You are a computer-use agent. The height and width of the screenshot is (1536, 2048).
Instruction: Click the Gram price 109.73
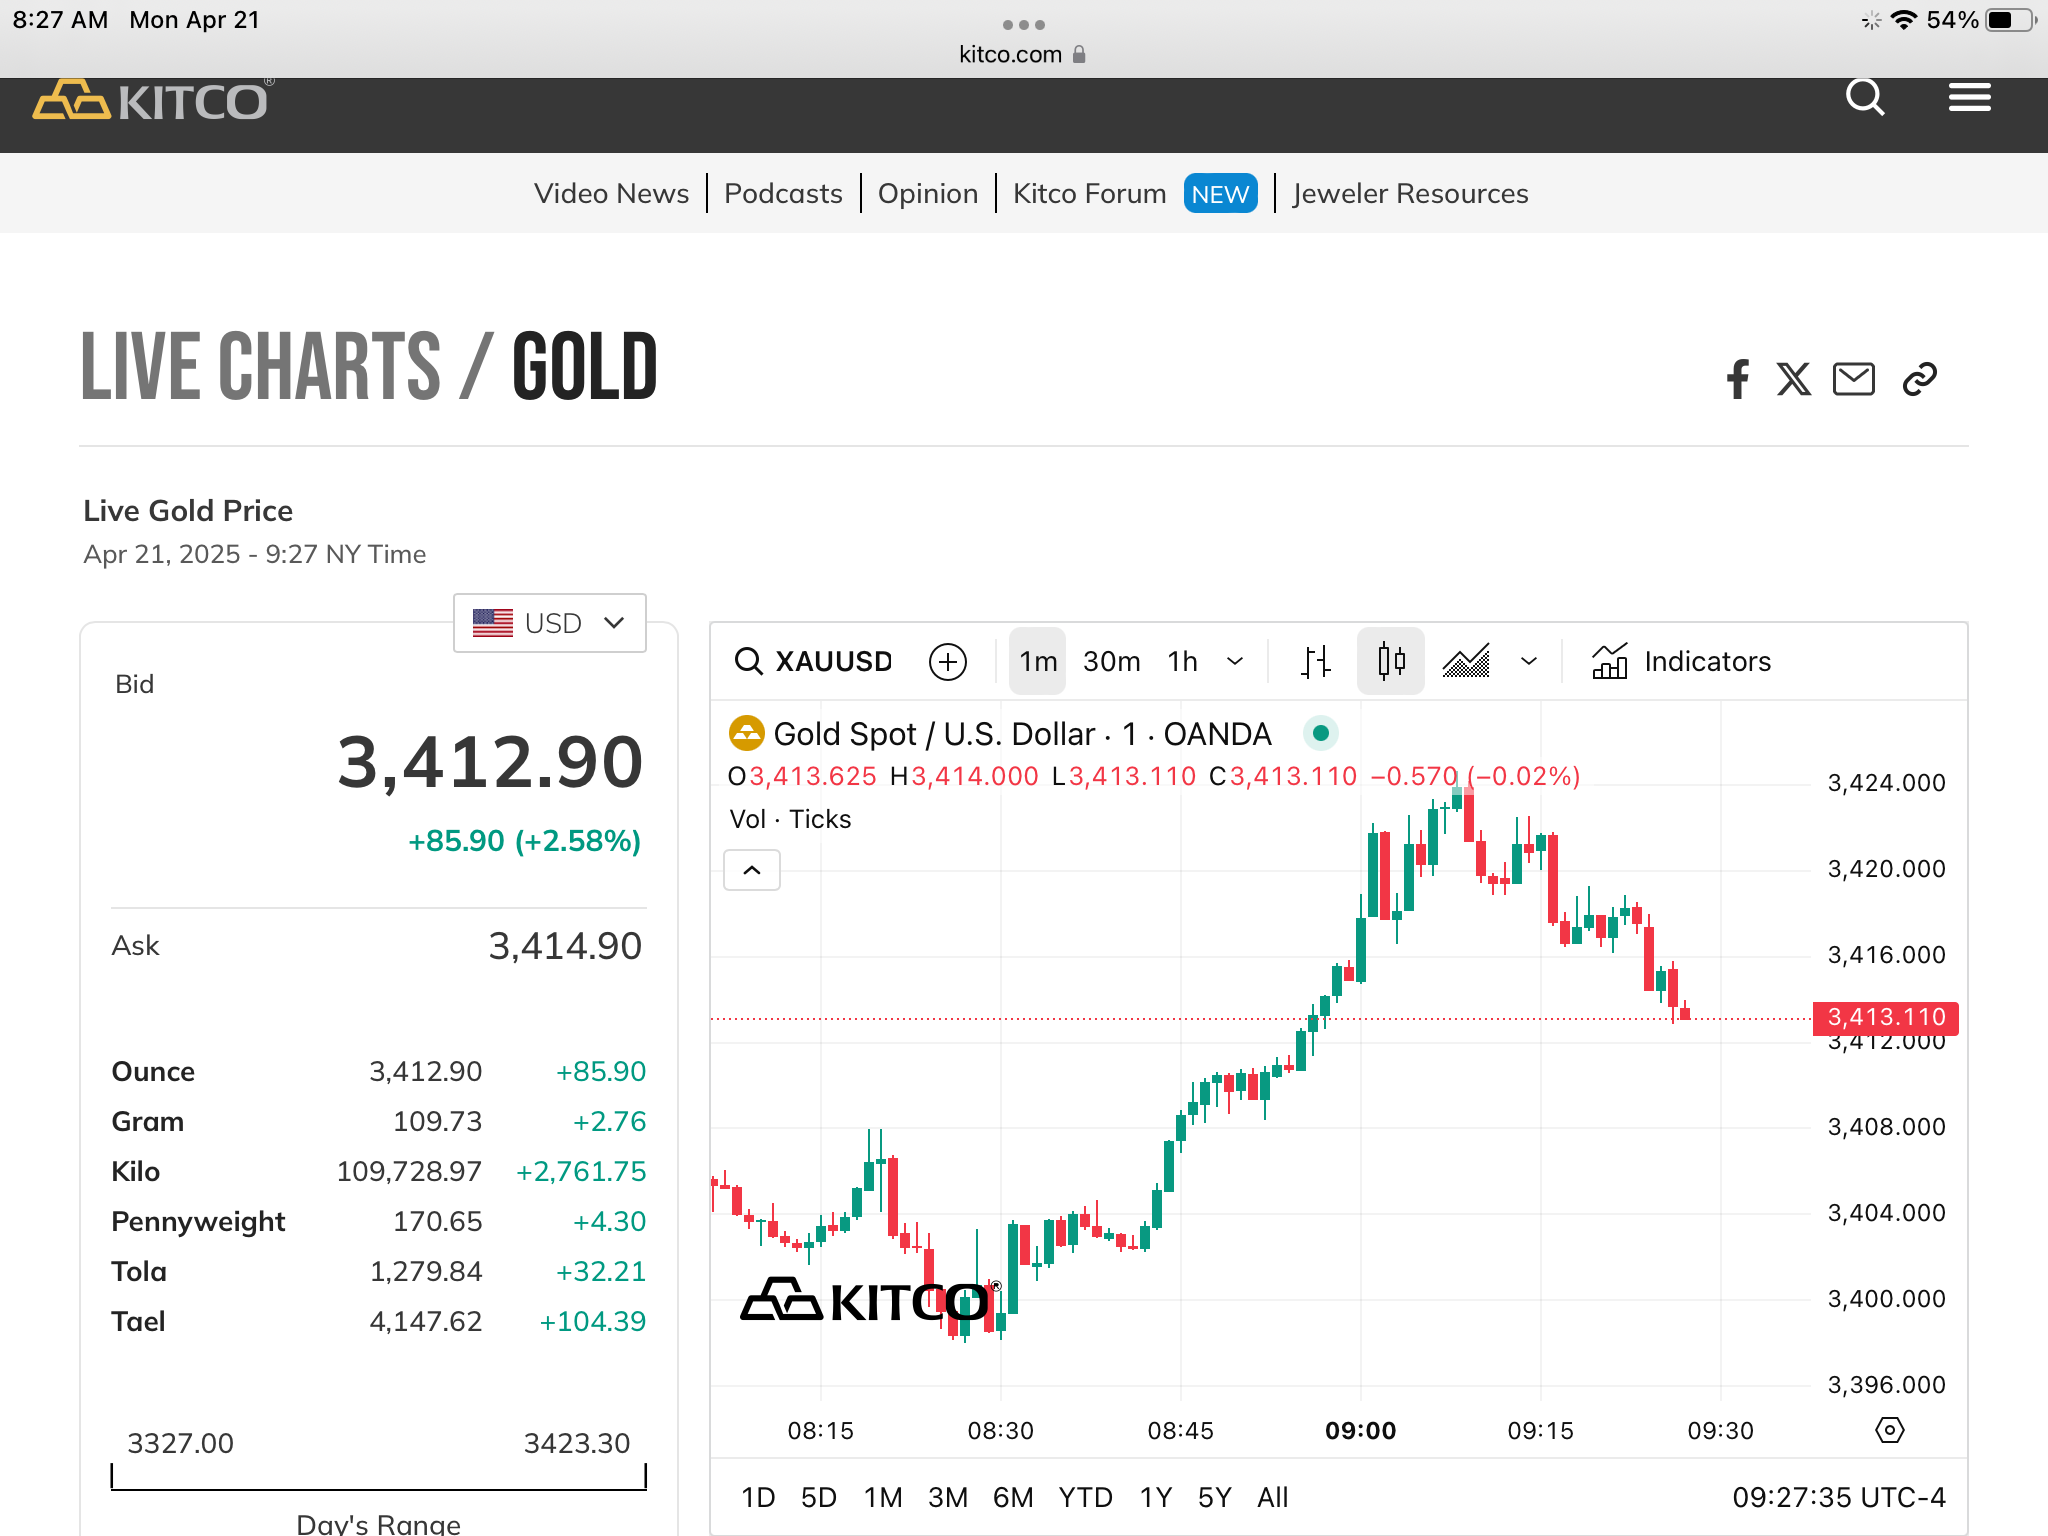click(x=437, y=1121)
